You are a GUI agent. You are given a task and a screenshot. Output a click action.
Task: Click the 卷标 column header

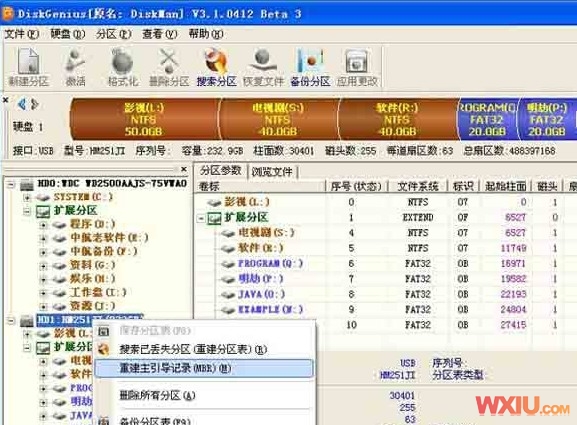click(259, 187)
